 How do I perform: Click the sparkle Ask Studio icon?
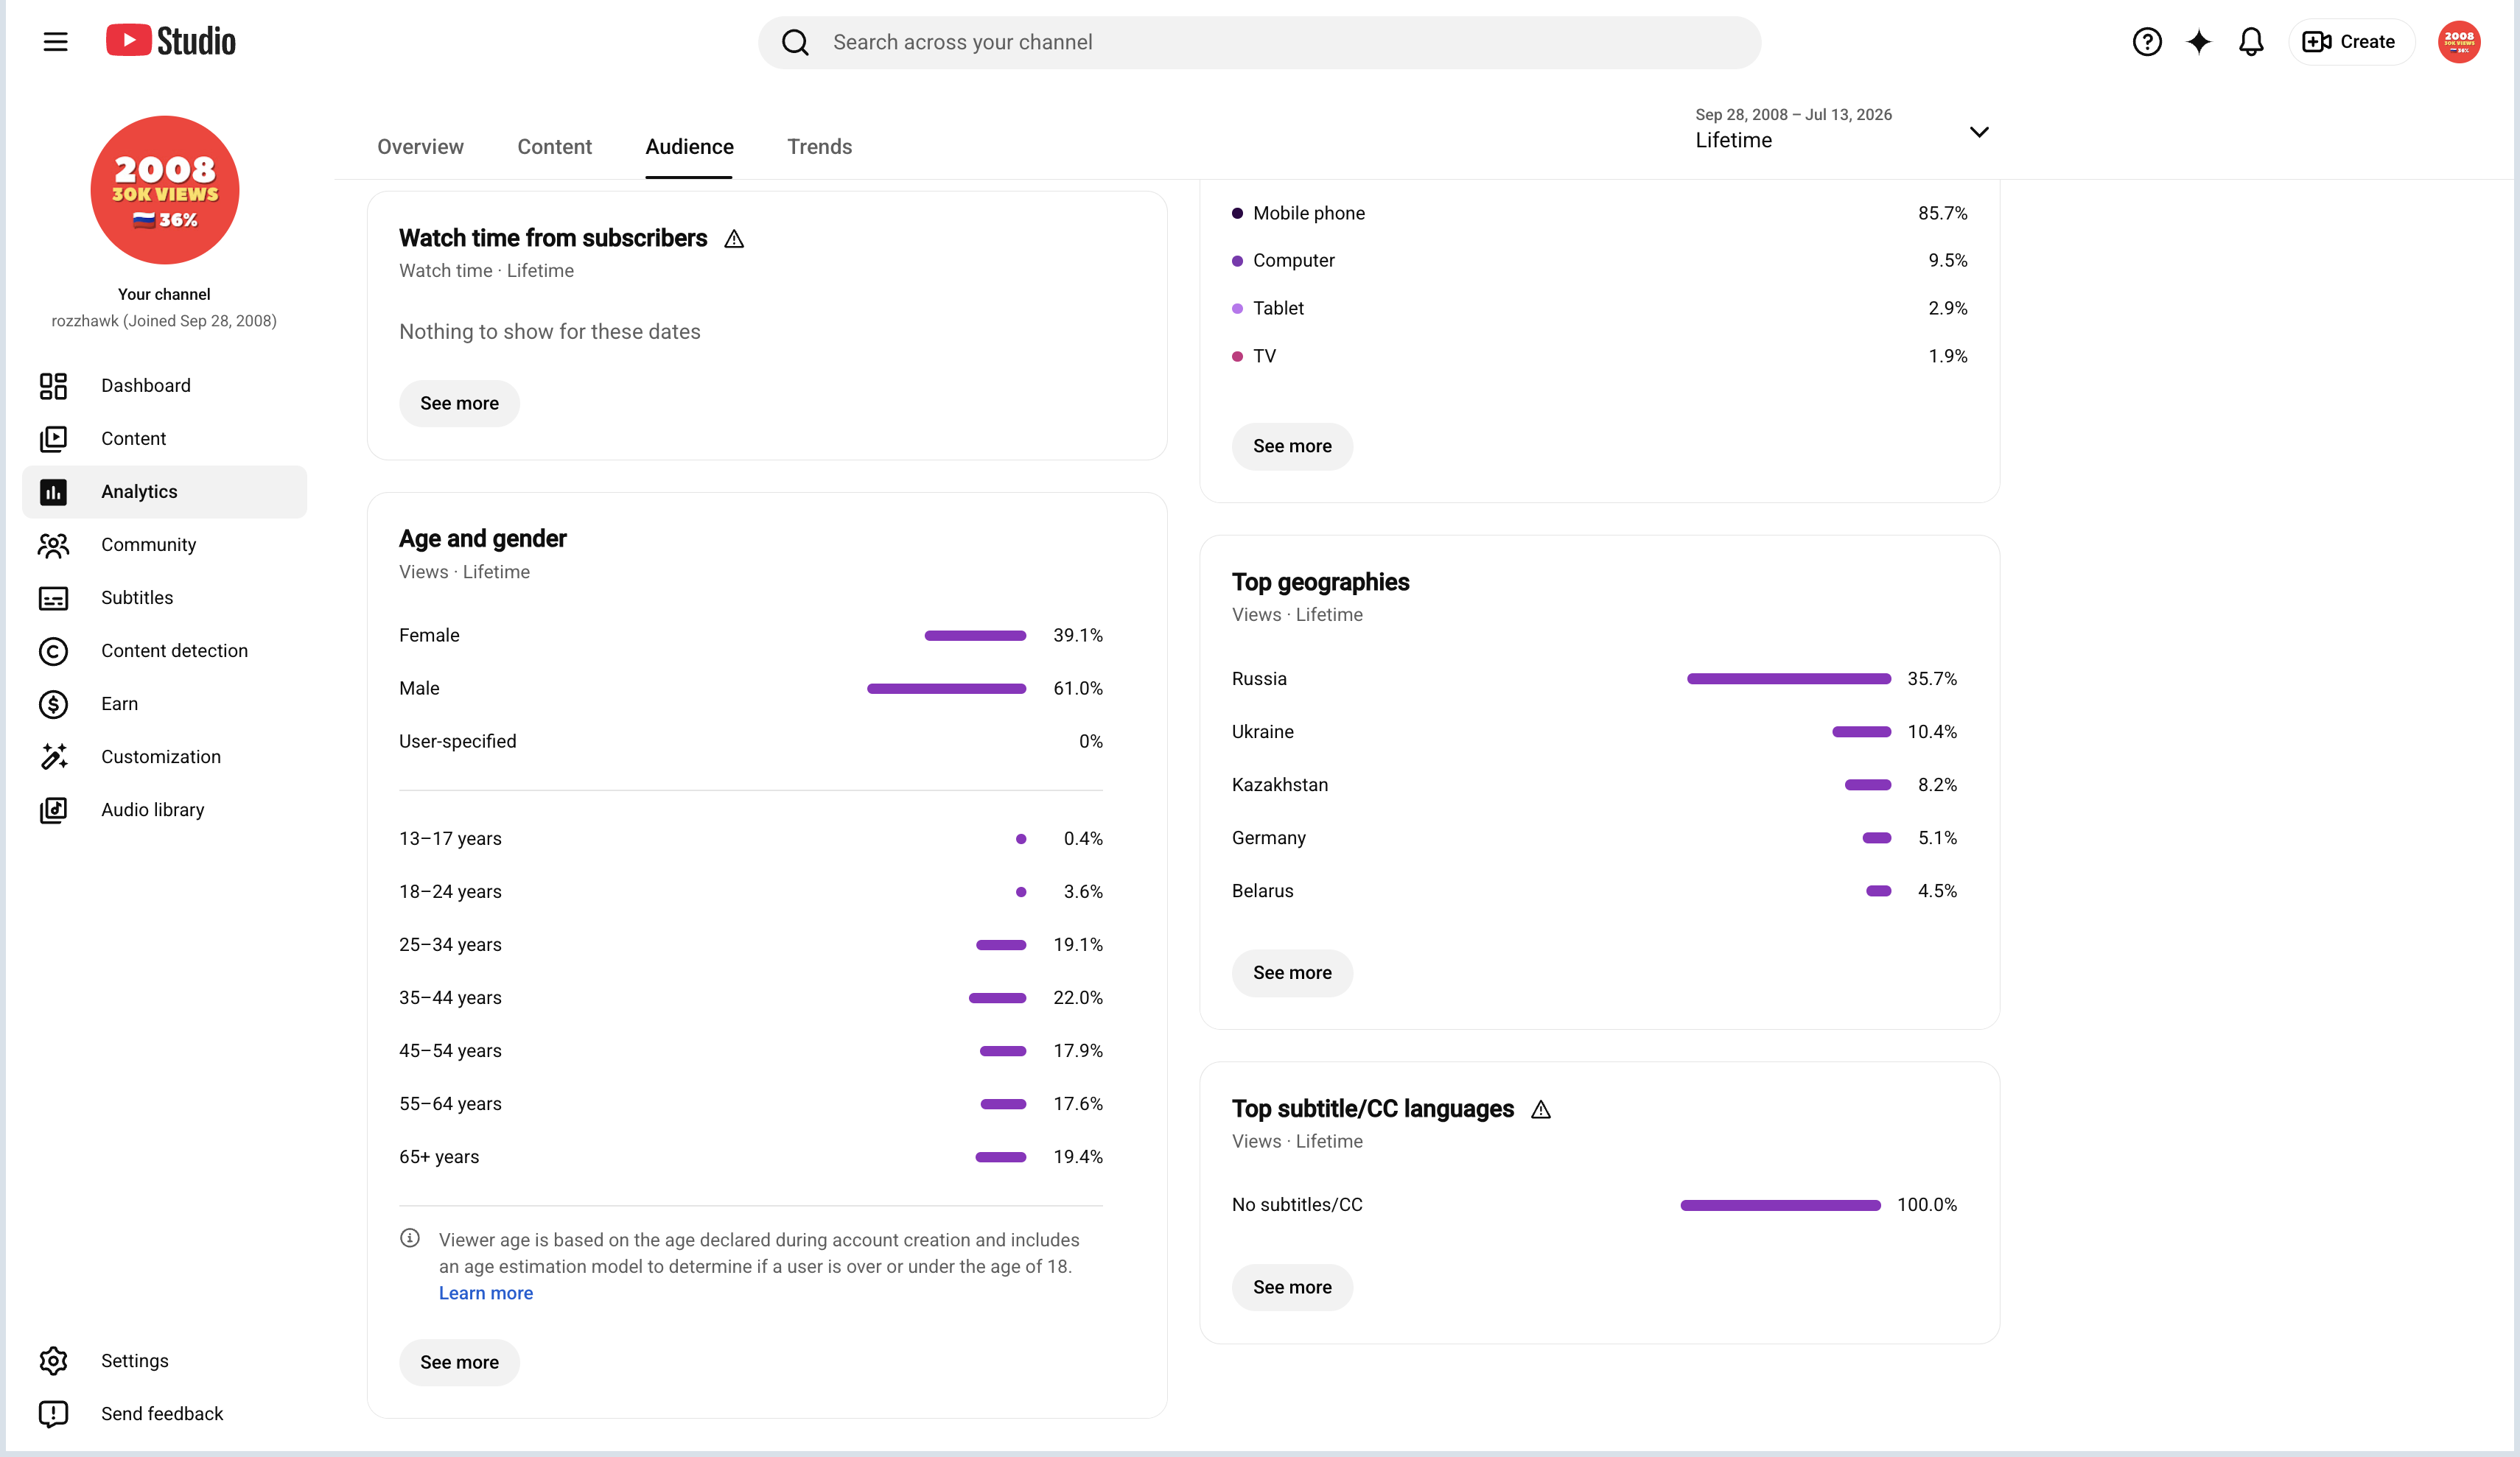tap(2198, 42)
